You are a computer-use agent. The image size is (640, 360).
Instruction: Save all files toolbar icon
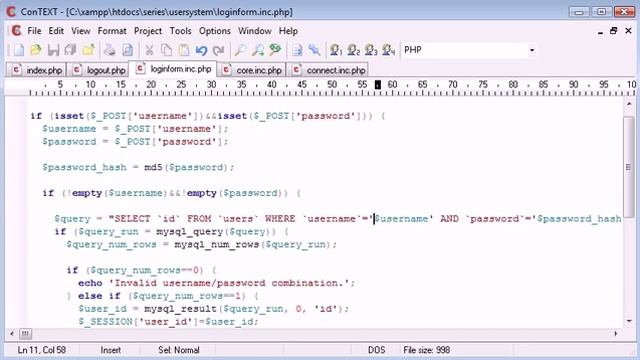click(x=71, y=50)
